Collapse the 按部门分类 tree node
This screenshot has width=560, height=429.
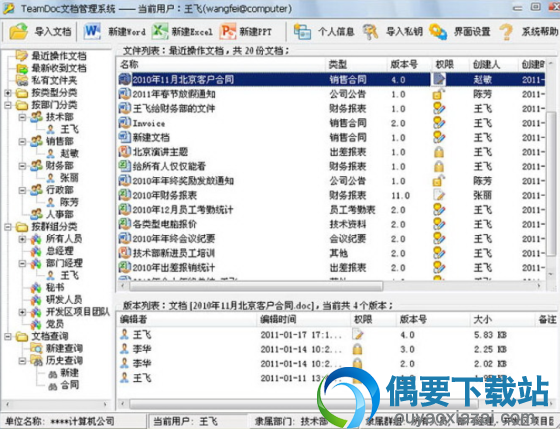point(8,105)
